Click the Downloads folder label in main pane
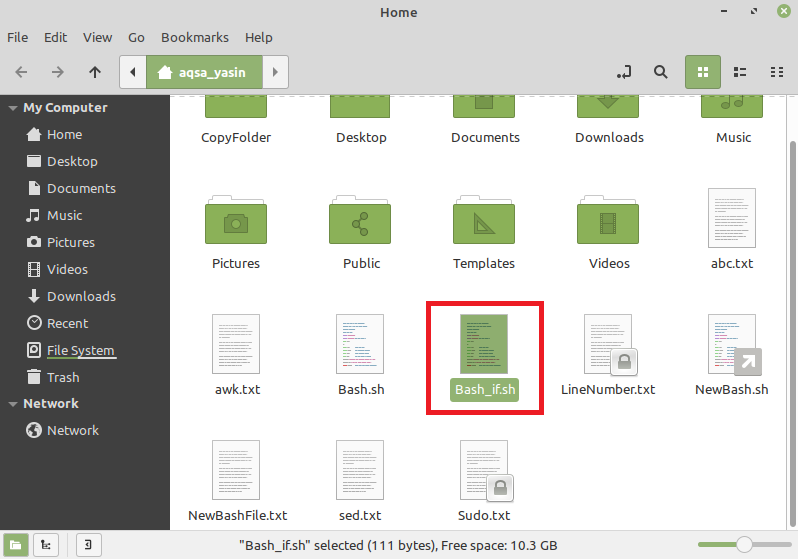The width and height of the screenshot is (798, 559). pyautogui.click(x=609, y=137)
